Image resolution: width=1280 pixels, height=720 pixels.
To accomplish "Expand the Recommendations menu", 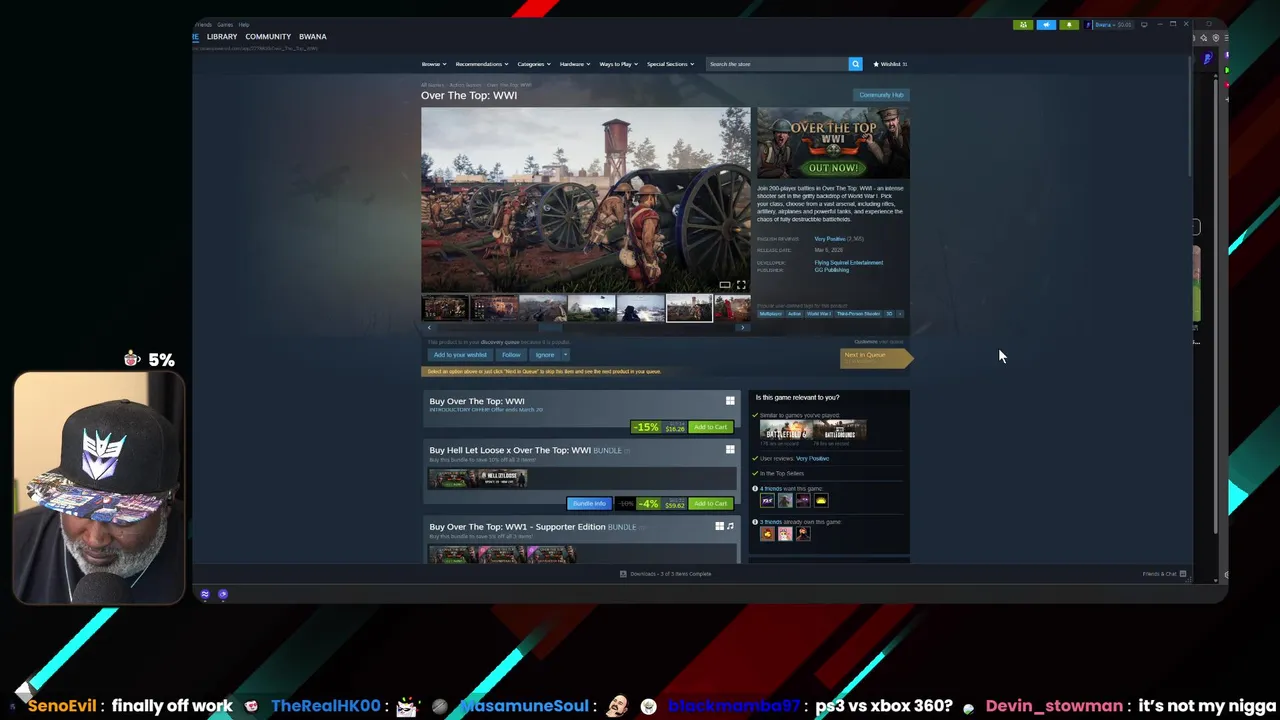I will point(482,64).
